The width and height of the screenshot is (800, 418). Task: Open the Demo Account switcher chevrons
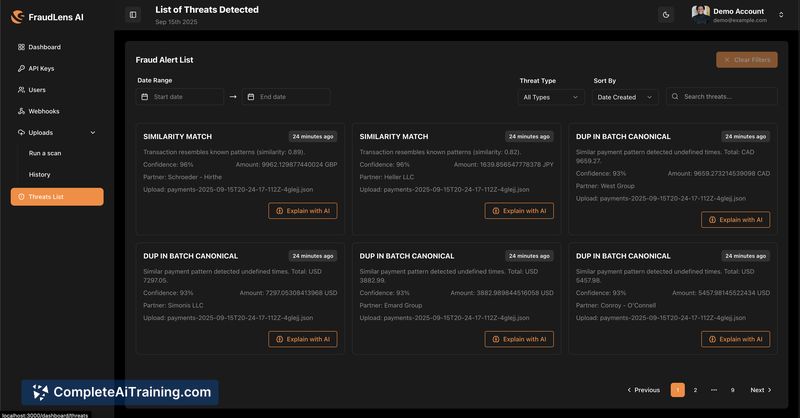click(781, 15)
